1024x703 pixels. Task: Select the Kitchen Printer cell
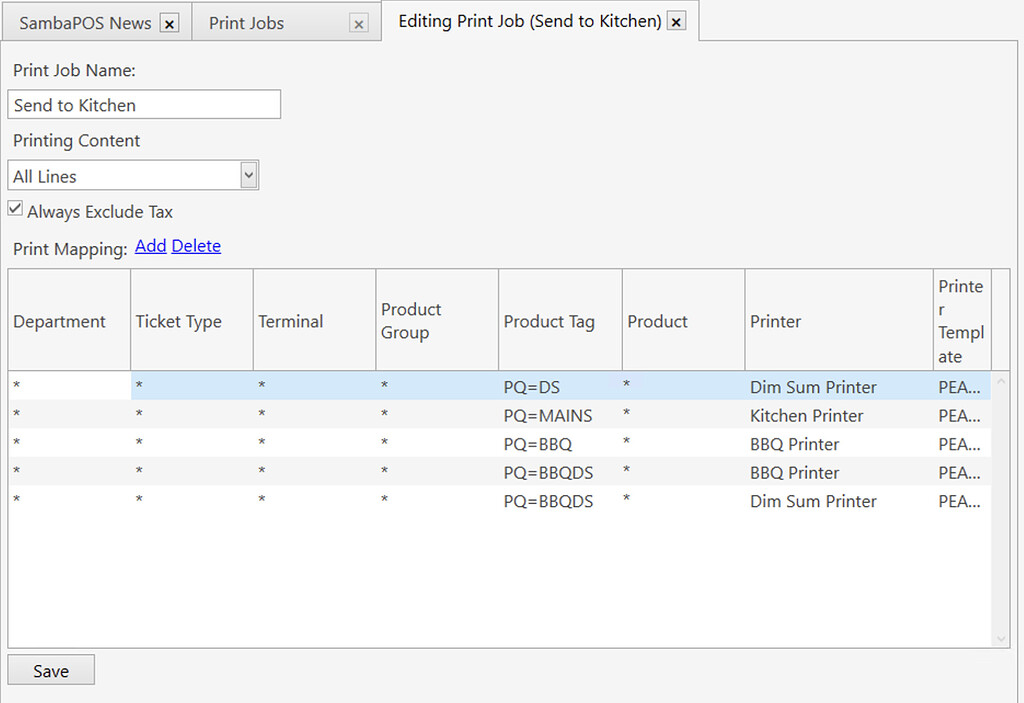pos(806,416)
